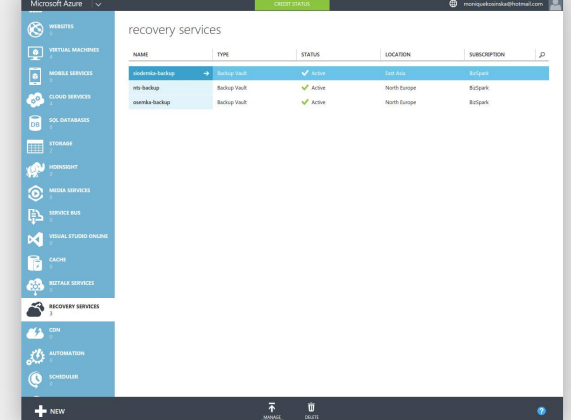
Task: Select the nts-backup vault name
Action: pos(146,88)
